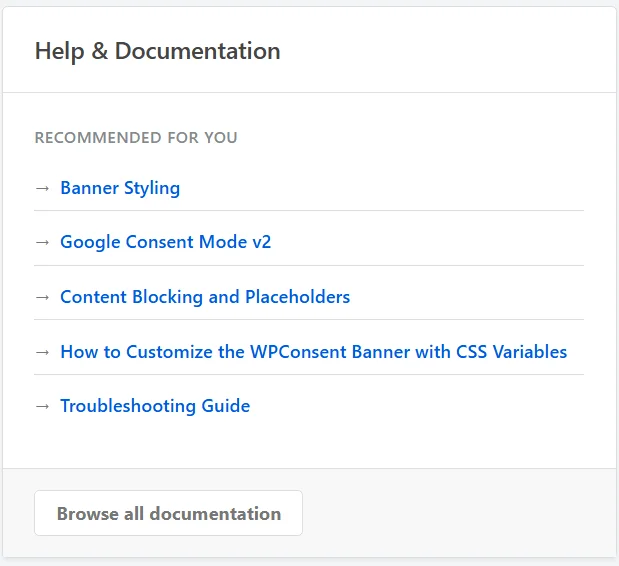
Task: Open the Banner Styling documentation link
Action: click(x=120, y=188)
